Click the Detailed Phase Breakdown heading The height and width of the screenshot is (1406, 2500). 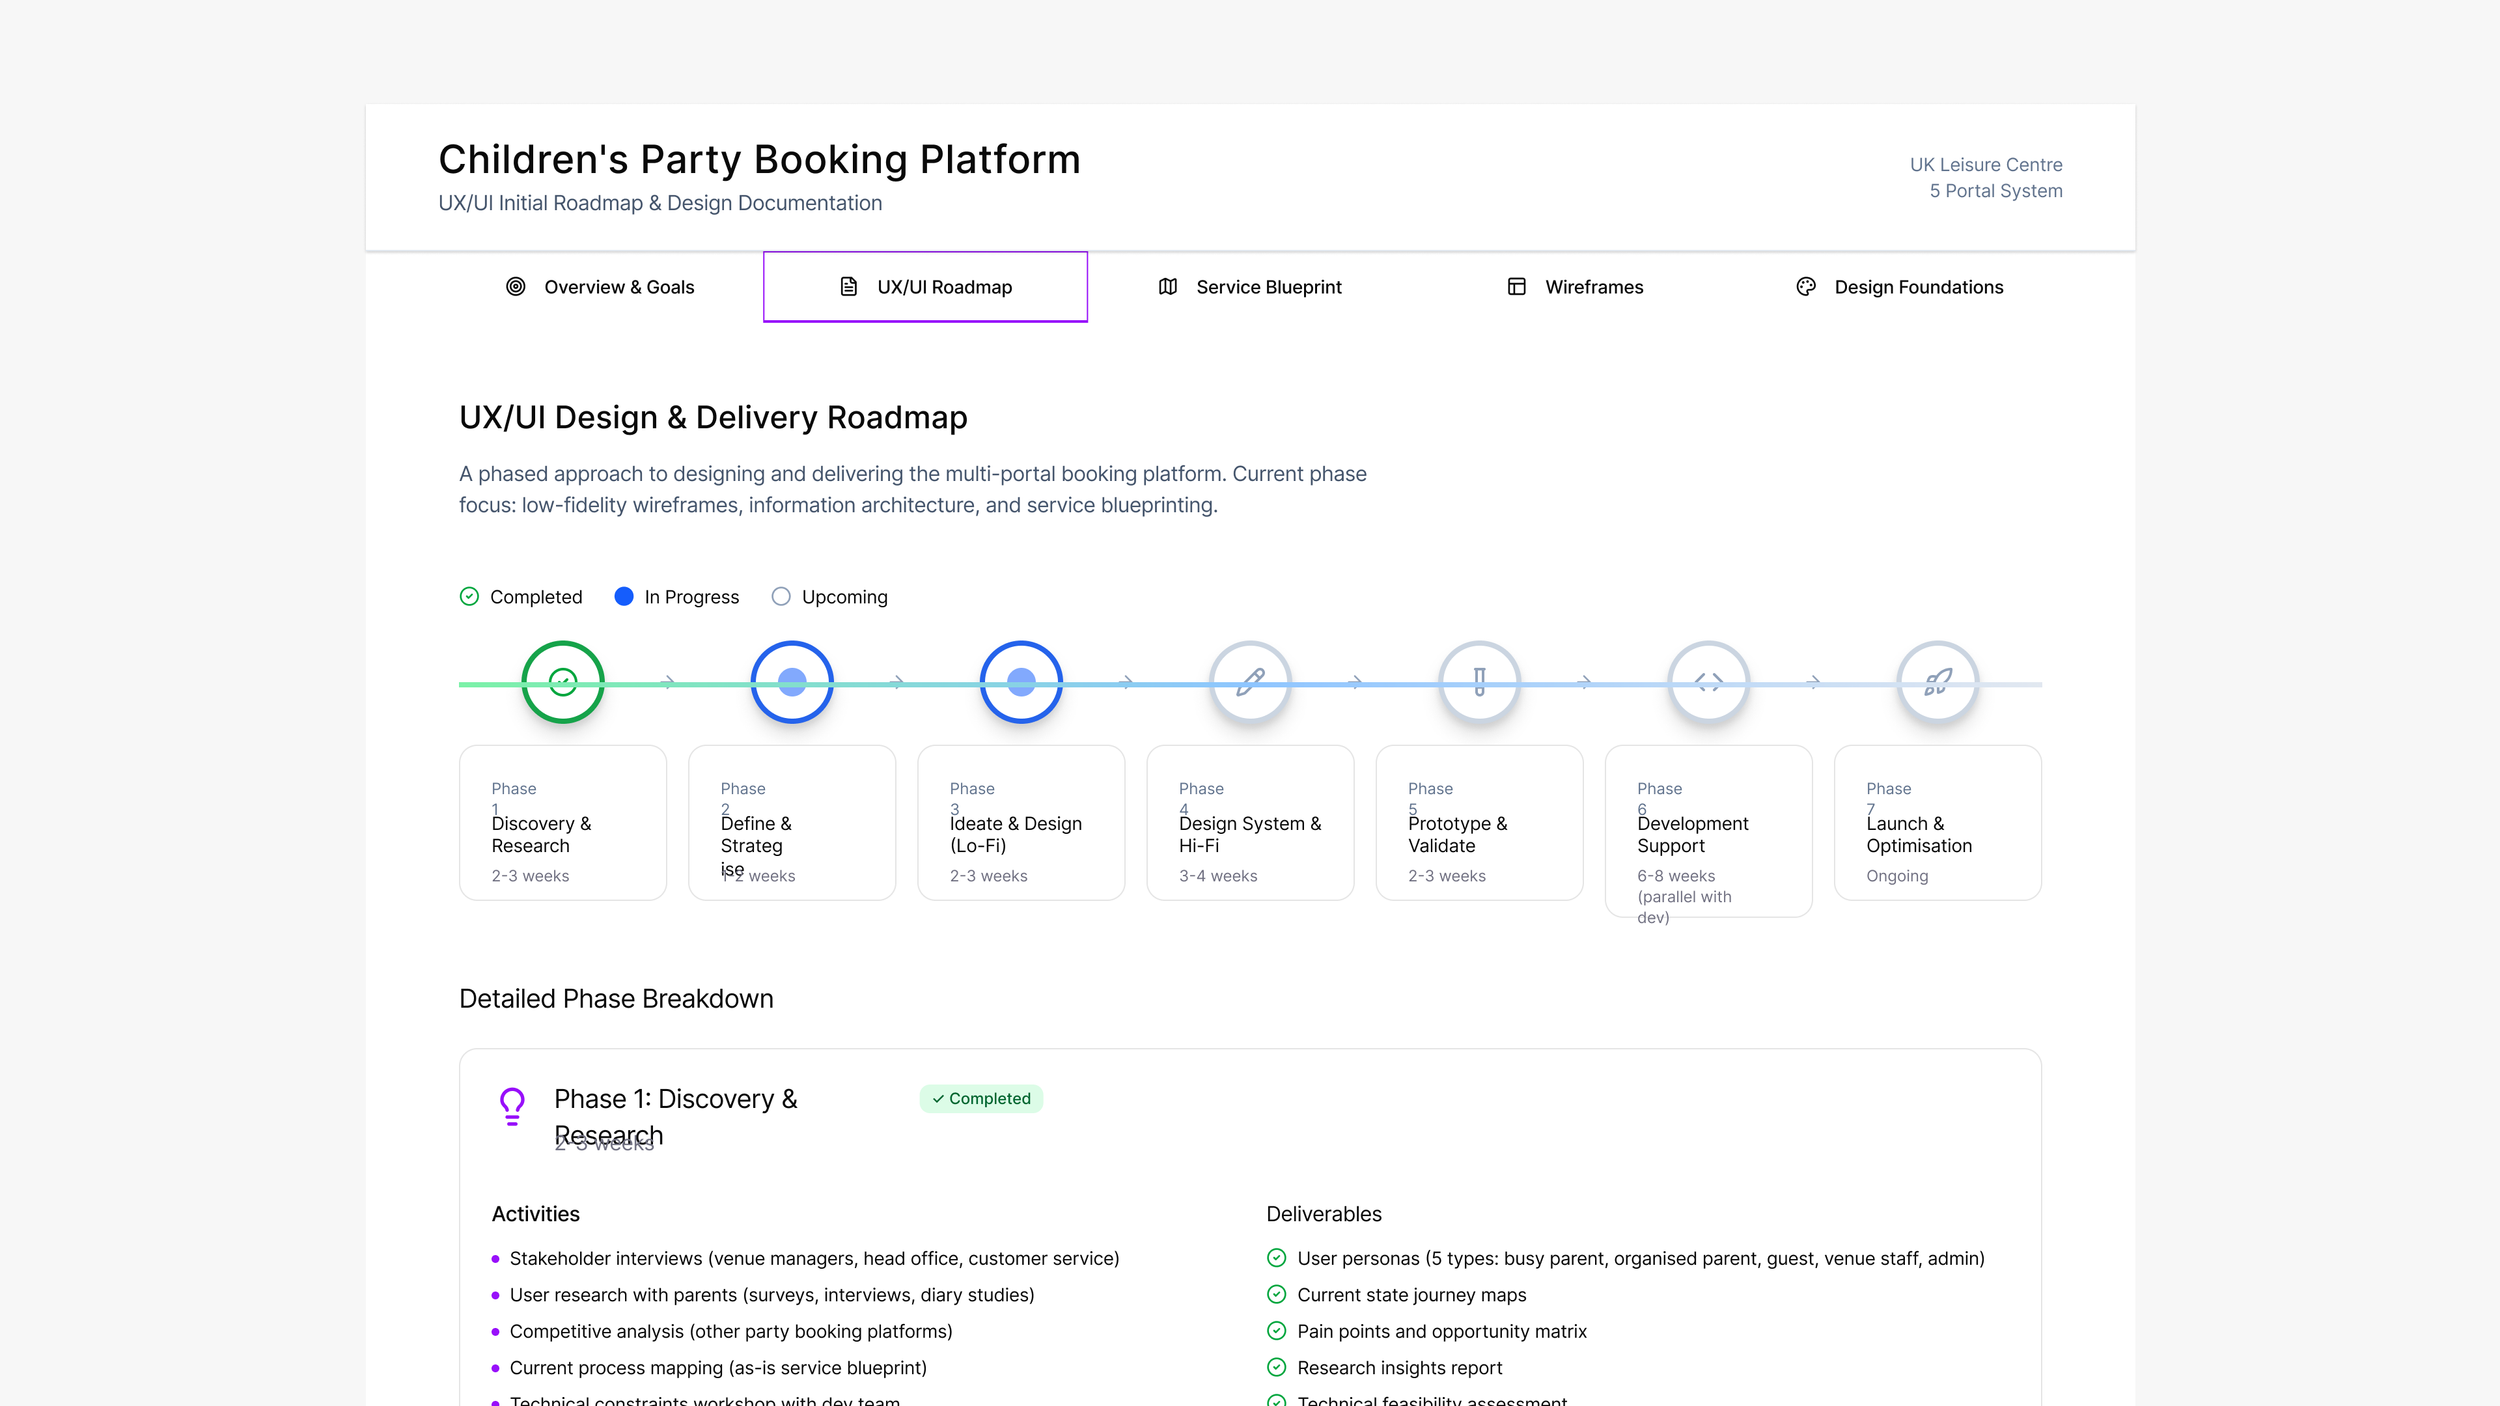click(616, 999)
